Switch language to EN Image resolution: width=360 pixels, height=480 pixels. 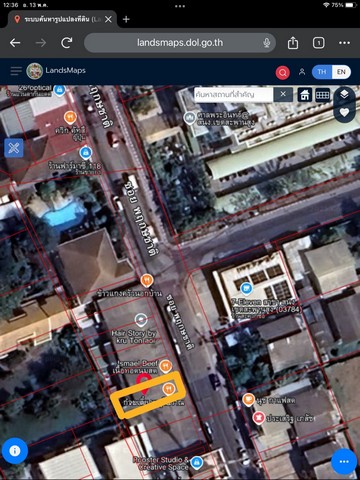[341, 72]
